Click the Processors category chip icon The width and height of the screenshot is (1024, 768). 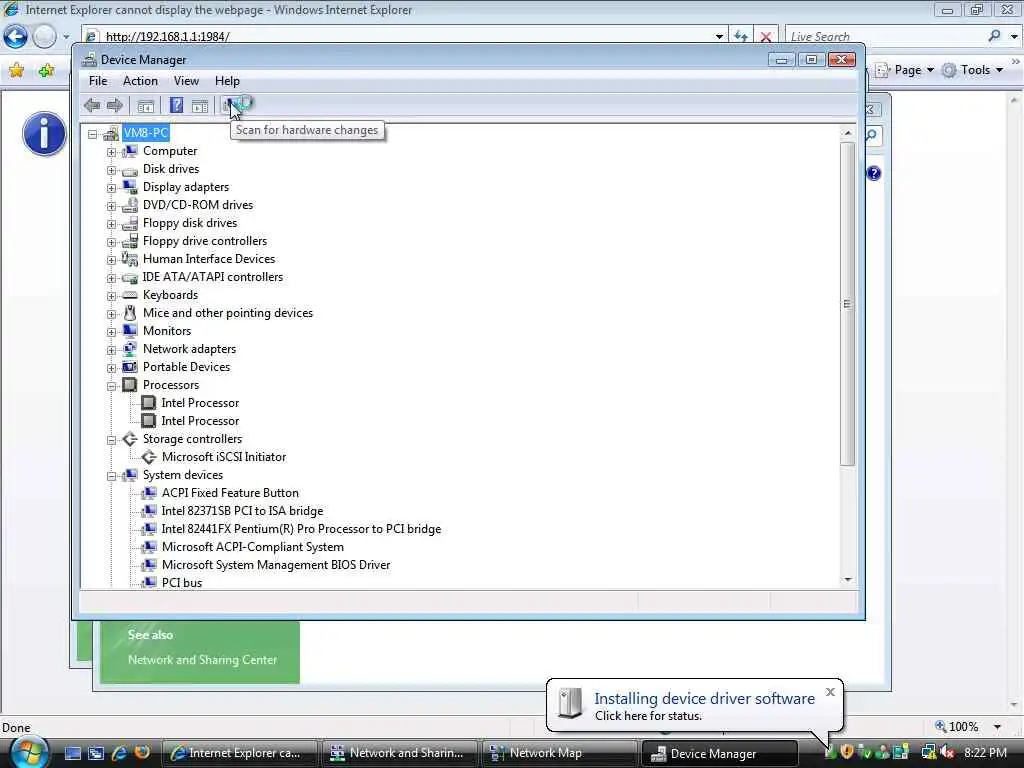click(130, 385)
